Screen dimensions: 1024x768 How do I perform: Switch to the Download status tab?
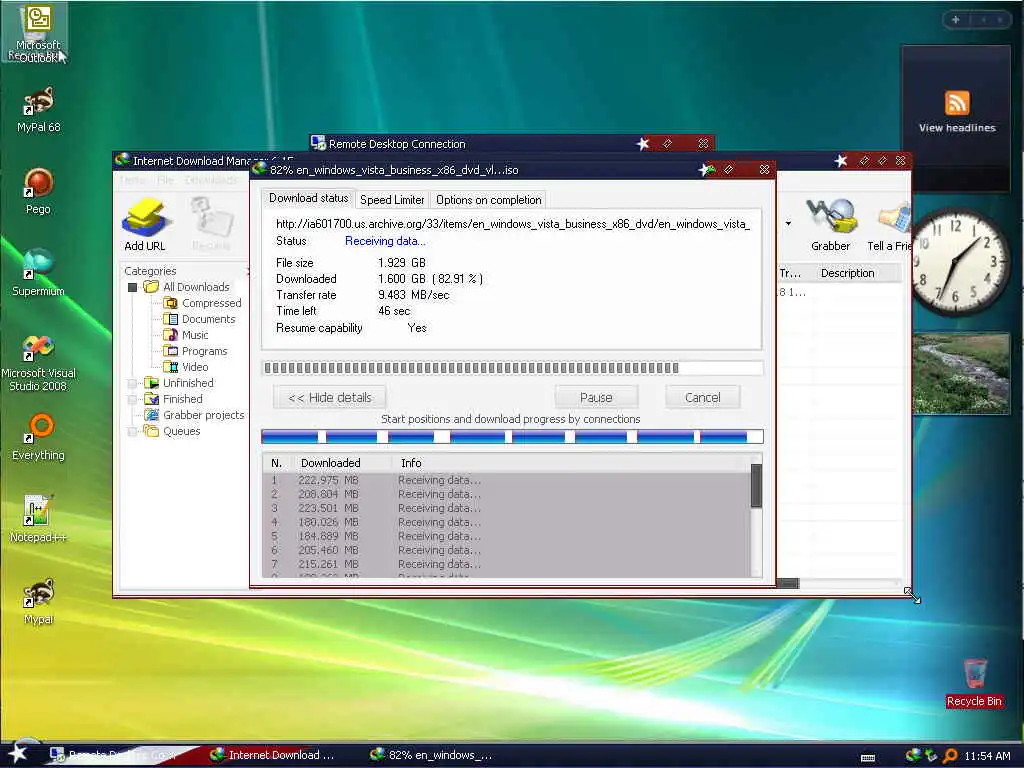click(308, 199)
